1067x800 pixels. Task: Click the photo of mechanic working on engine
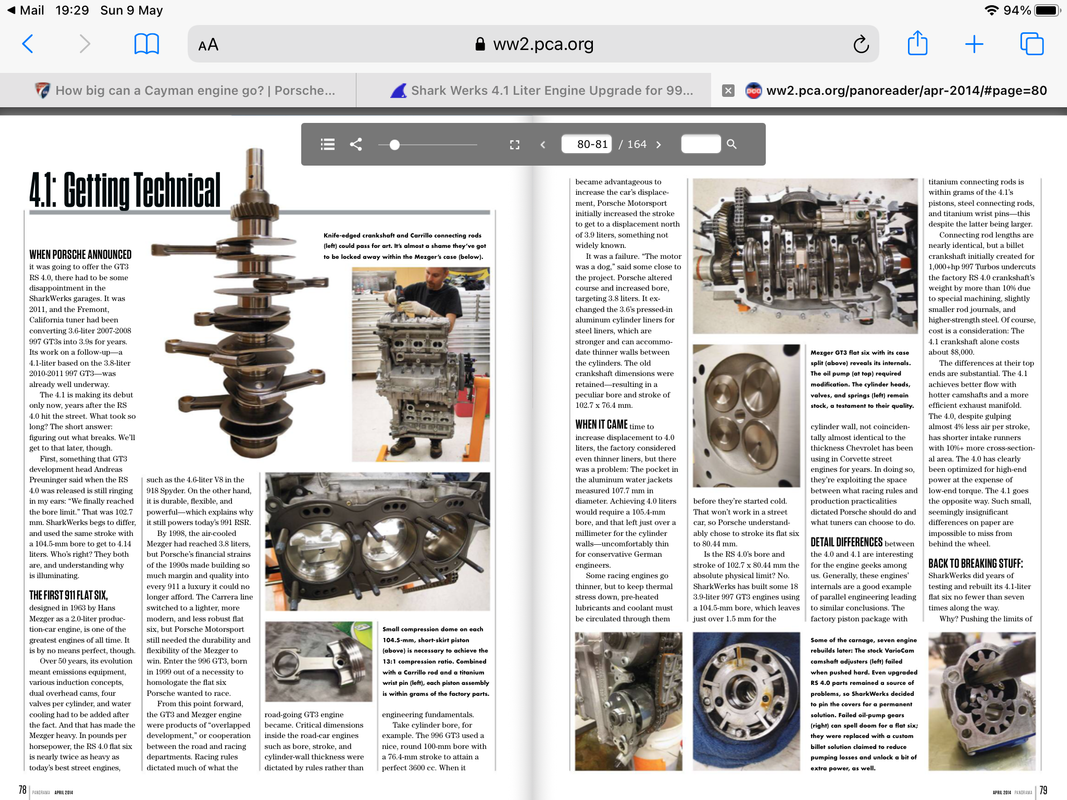coord(421,365)
